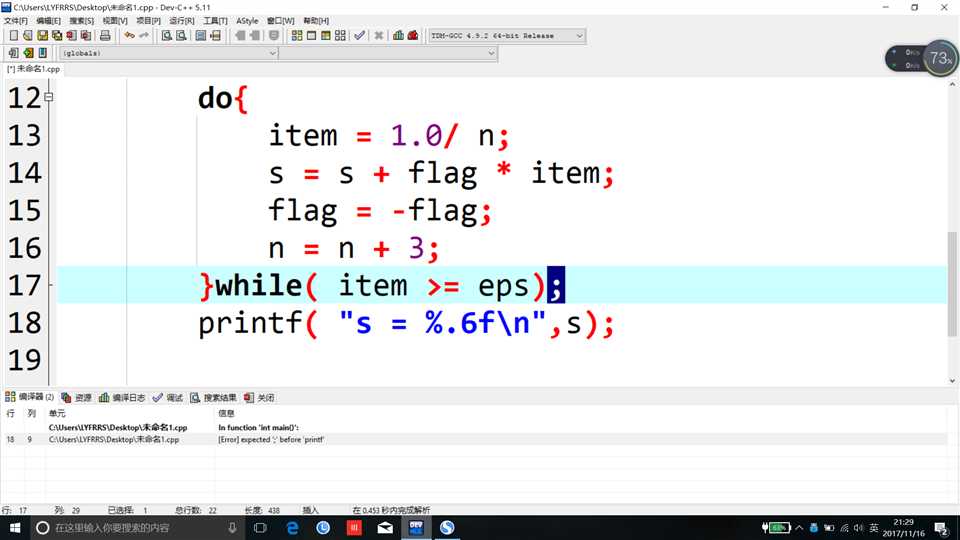Viewport: 960px width, 540px height.
Task: Open the Windows Start menu
Action: click(x=15, y=528)
